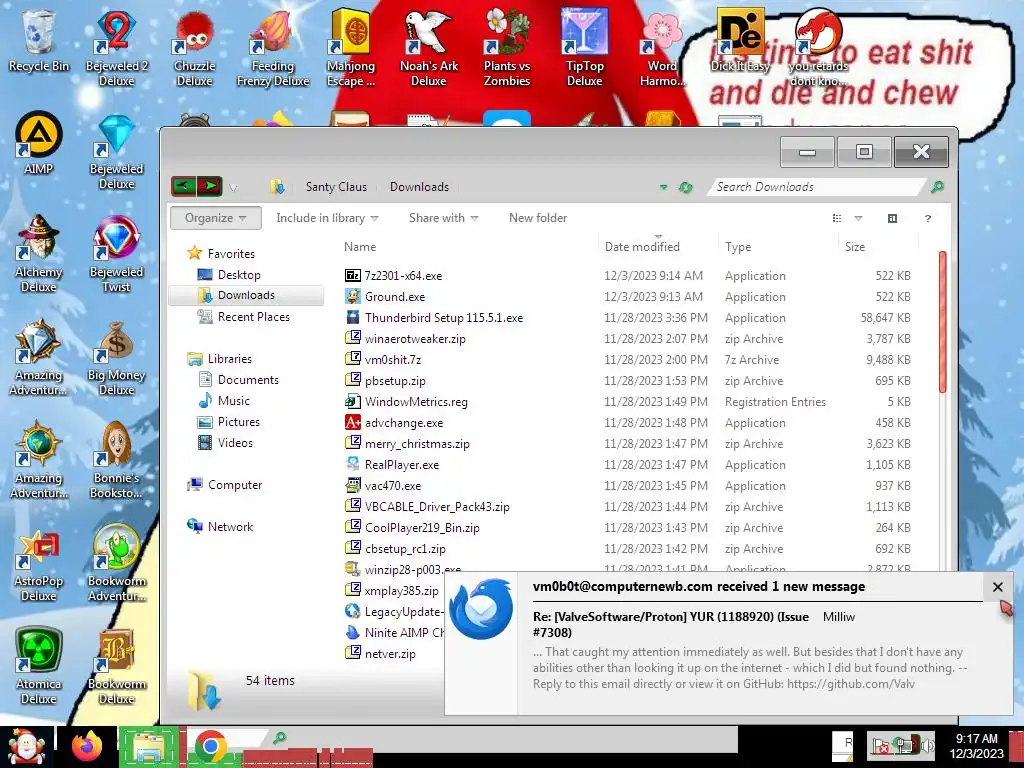Image resolution: width=1024 pixels, height=768 pixels.
Task: Select Recent Places in sidebar
Action: 253,317
